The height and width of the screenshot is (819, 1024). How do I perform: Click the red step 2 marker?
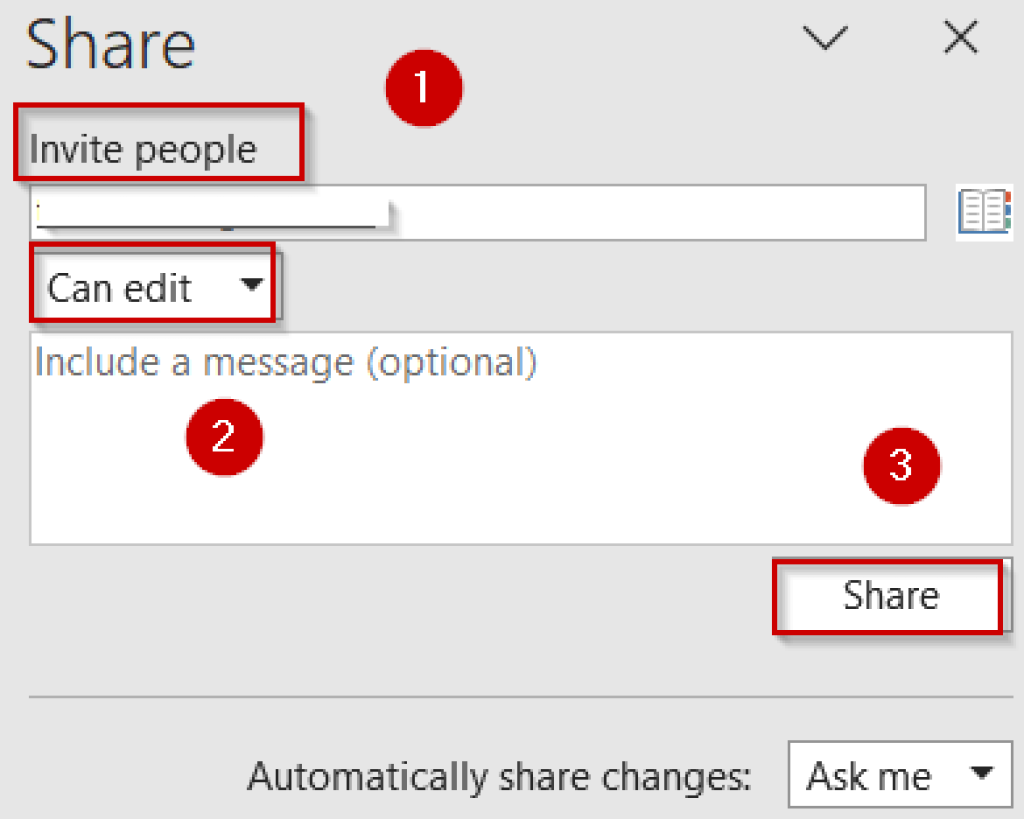point(224,437)
